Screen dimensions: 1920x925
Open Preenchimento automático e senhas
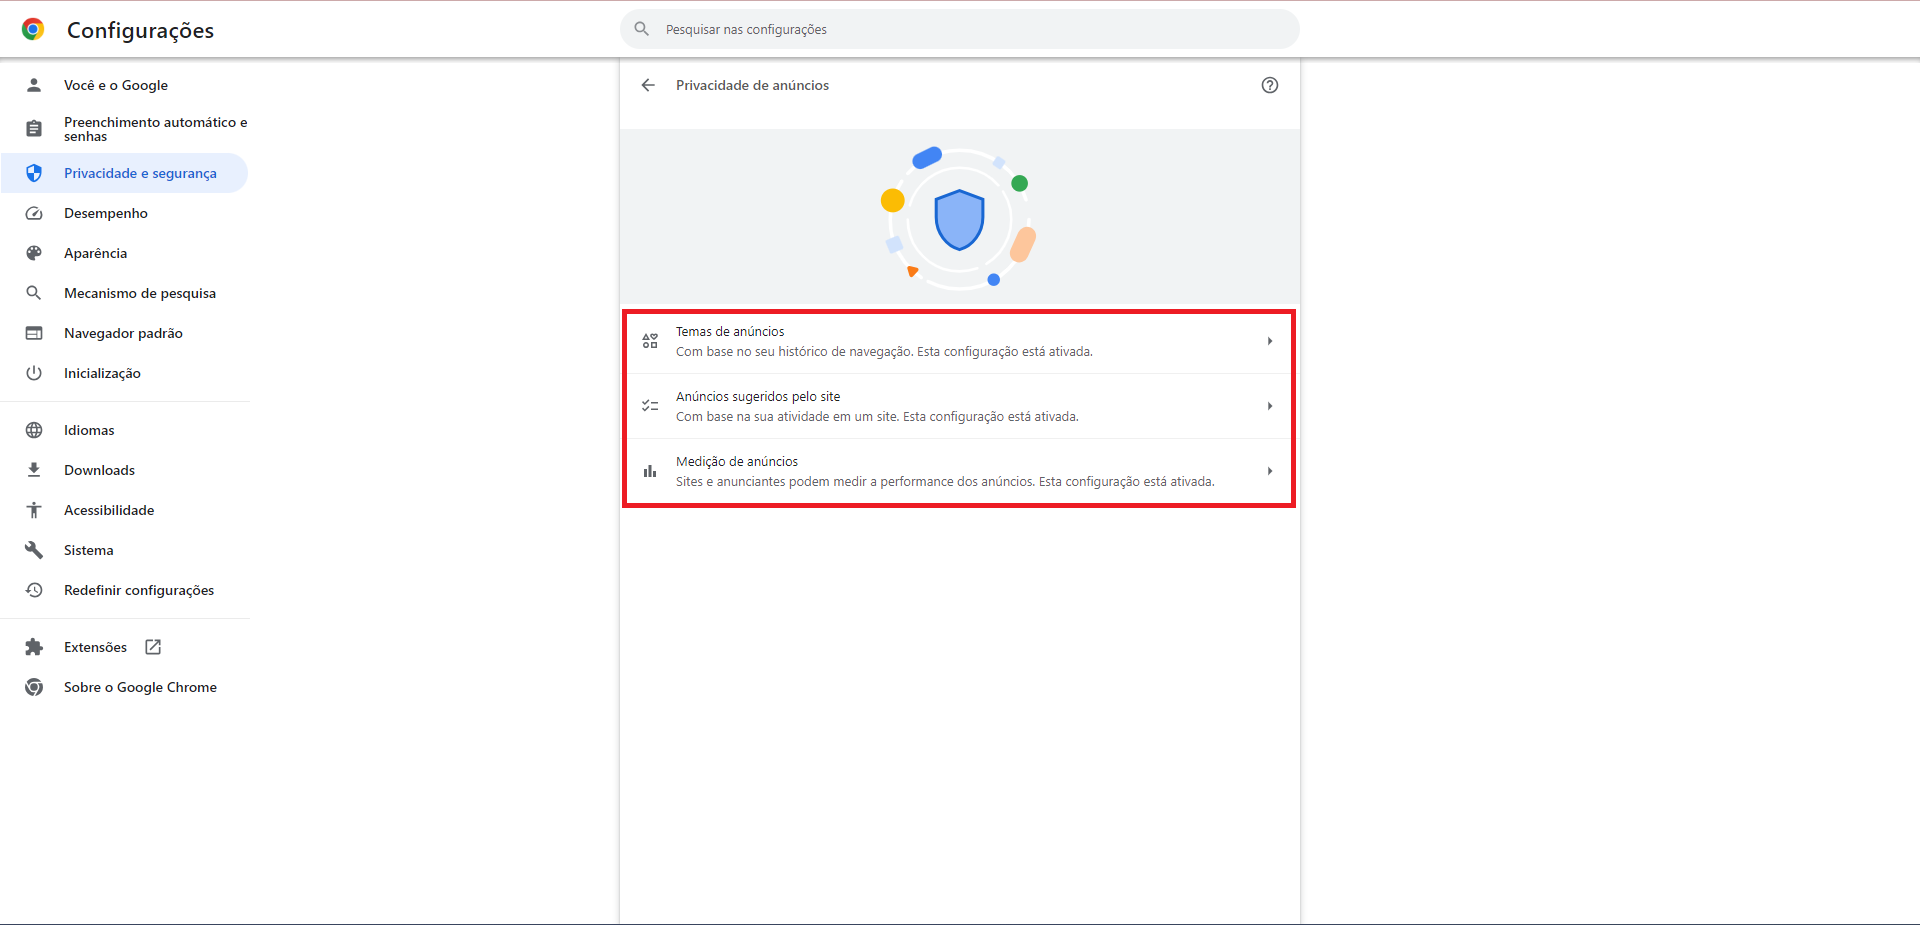[155, 129]
